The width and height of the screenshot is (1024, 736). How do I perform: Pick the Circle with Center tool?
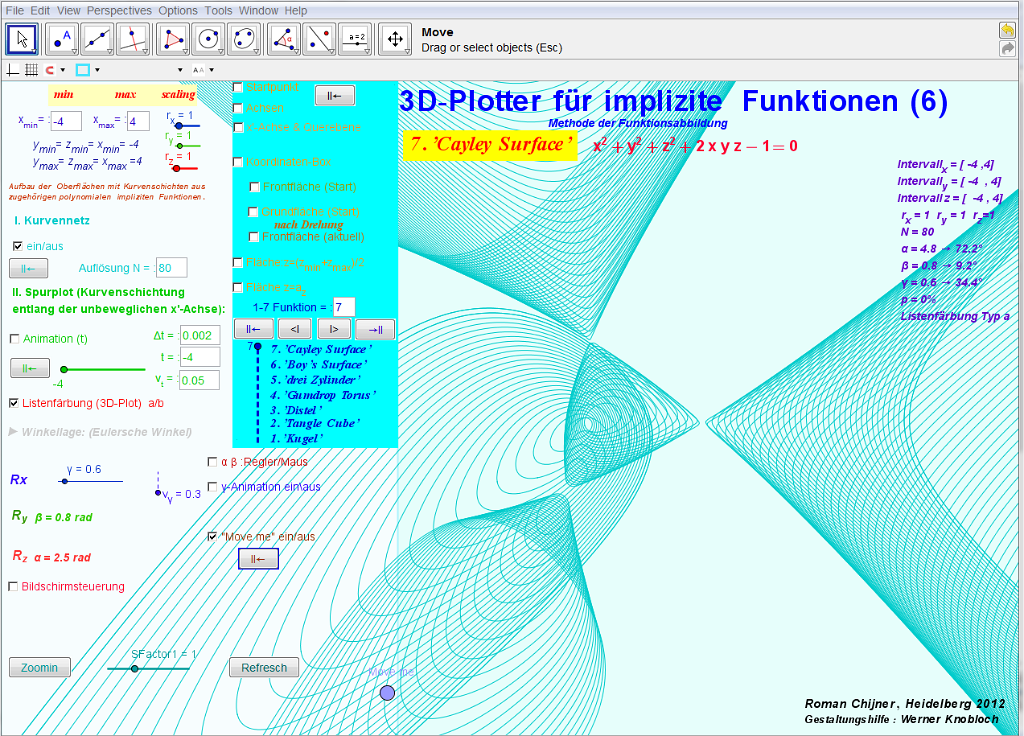208,39
